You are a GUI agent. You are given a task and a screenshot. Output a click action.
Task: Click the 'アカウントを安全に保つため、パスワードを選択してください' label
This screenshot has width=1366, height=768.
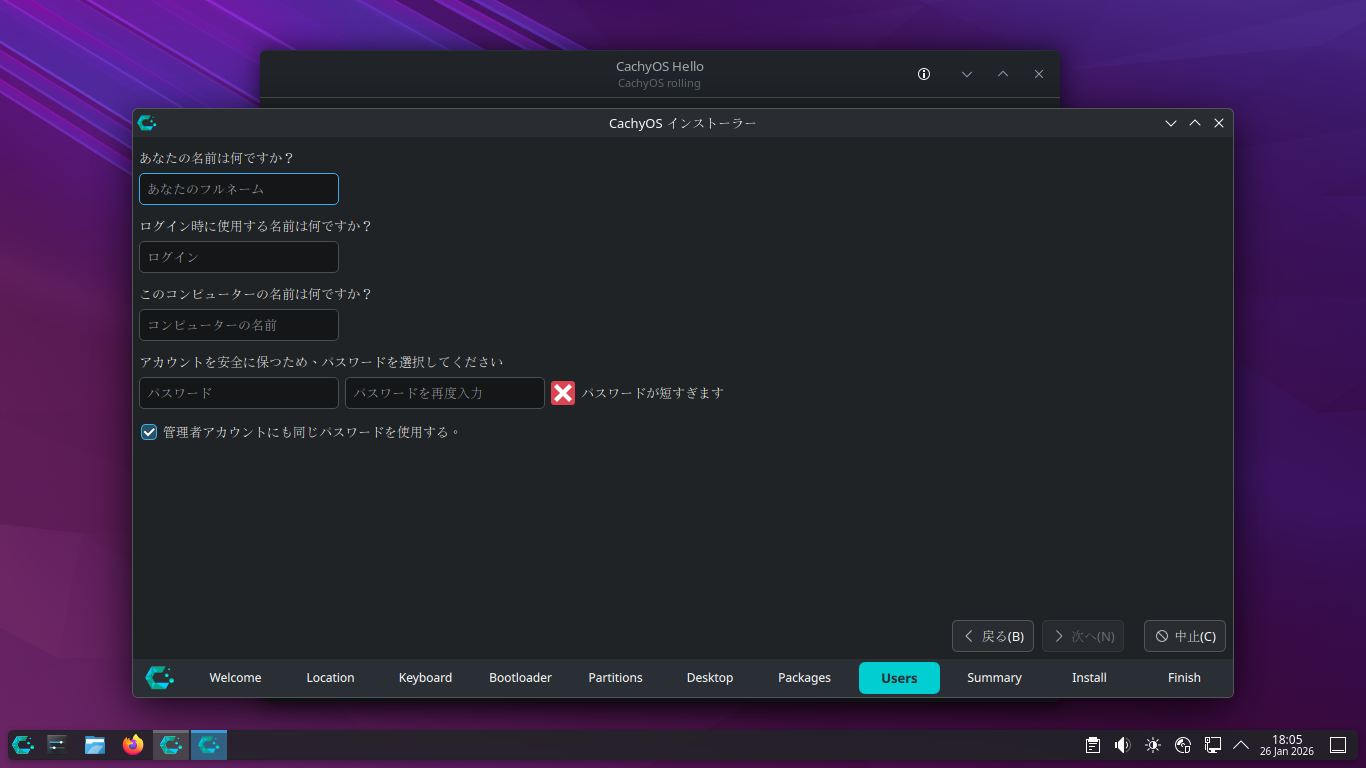click(322, 362)
